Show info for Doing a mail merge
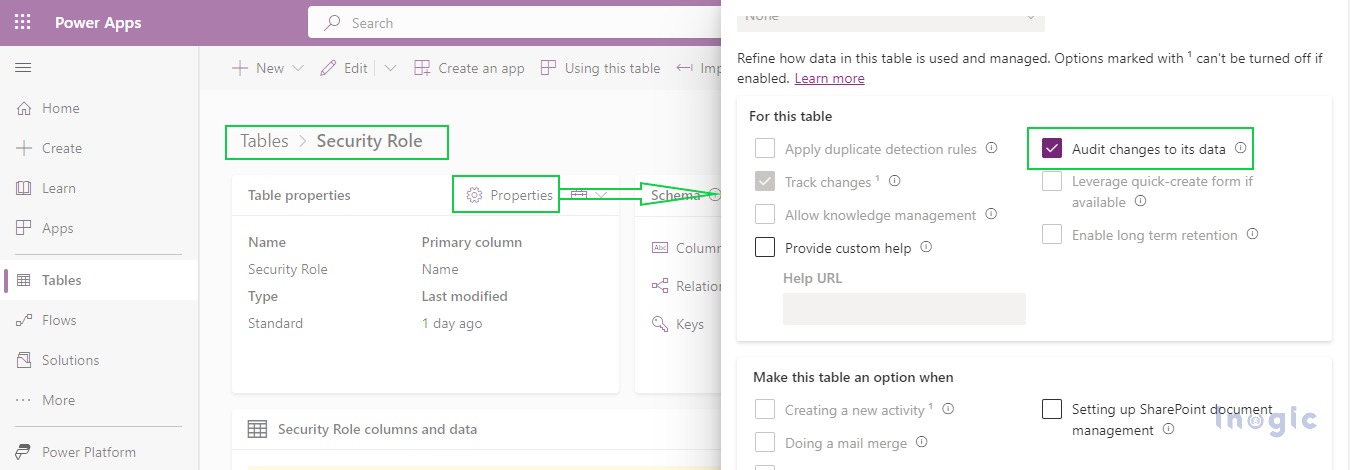The width and height of the screenshot is (1350, 470). pyautogui.click(x=922, y=442)
